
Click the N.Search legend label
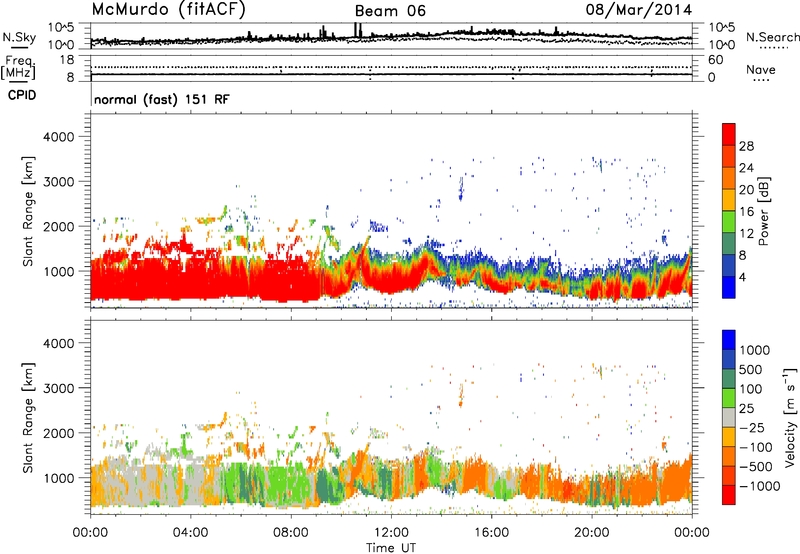(x=772, y=37)
